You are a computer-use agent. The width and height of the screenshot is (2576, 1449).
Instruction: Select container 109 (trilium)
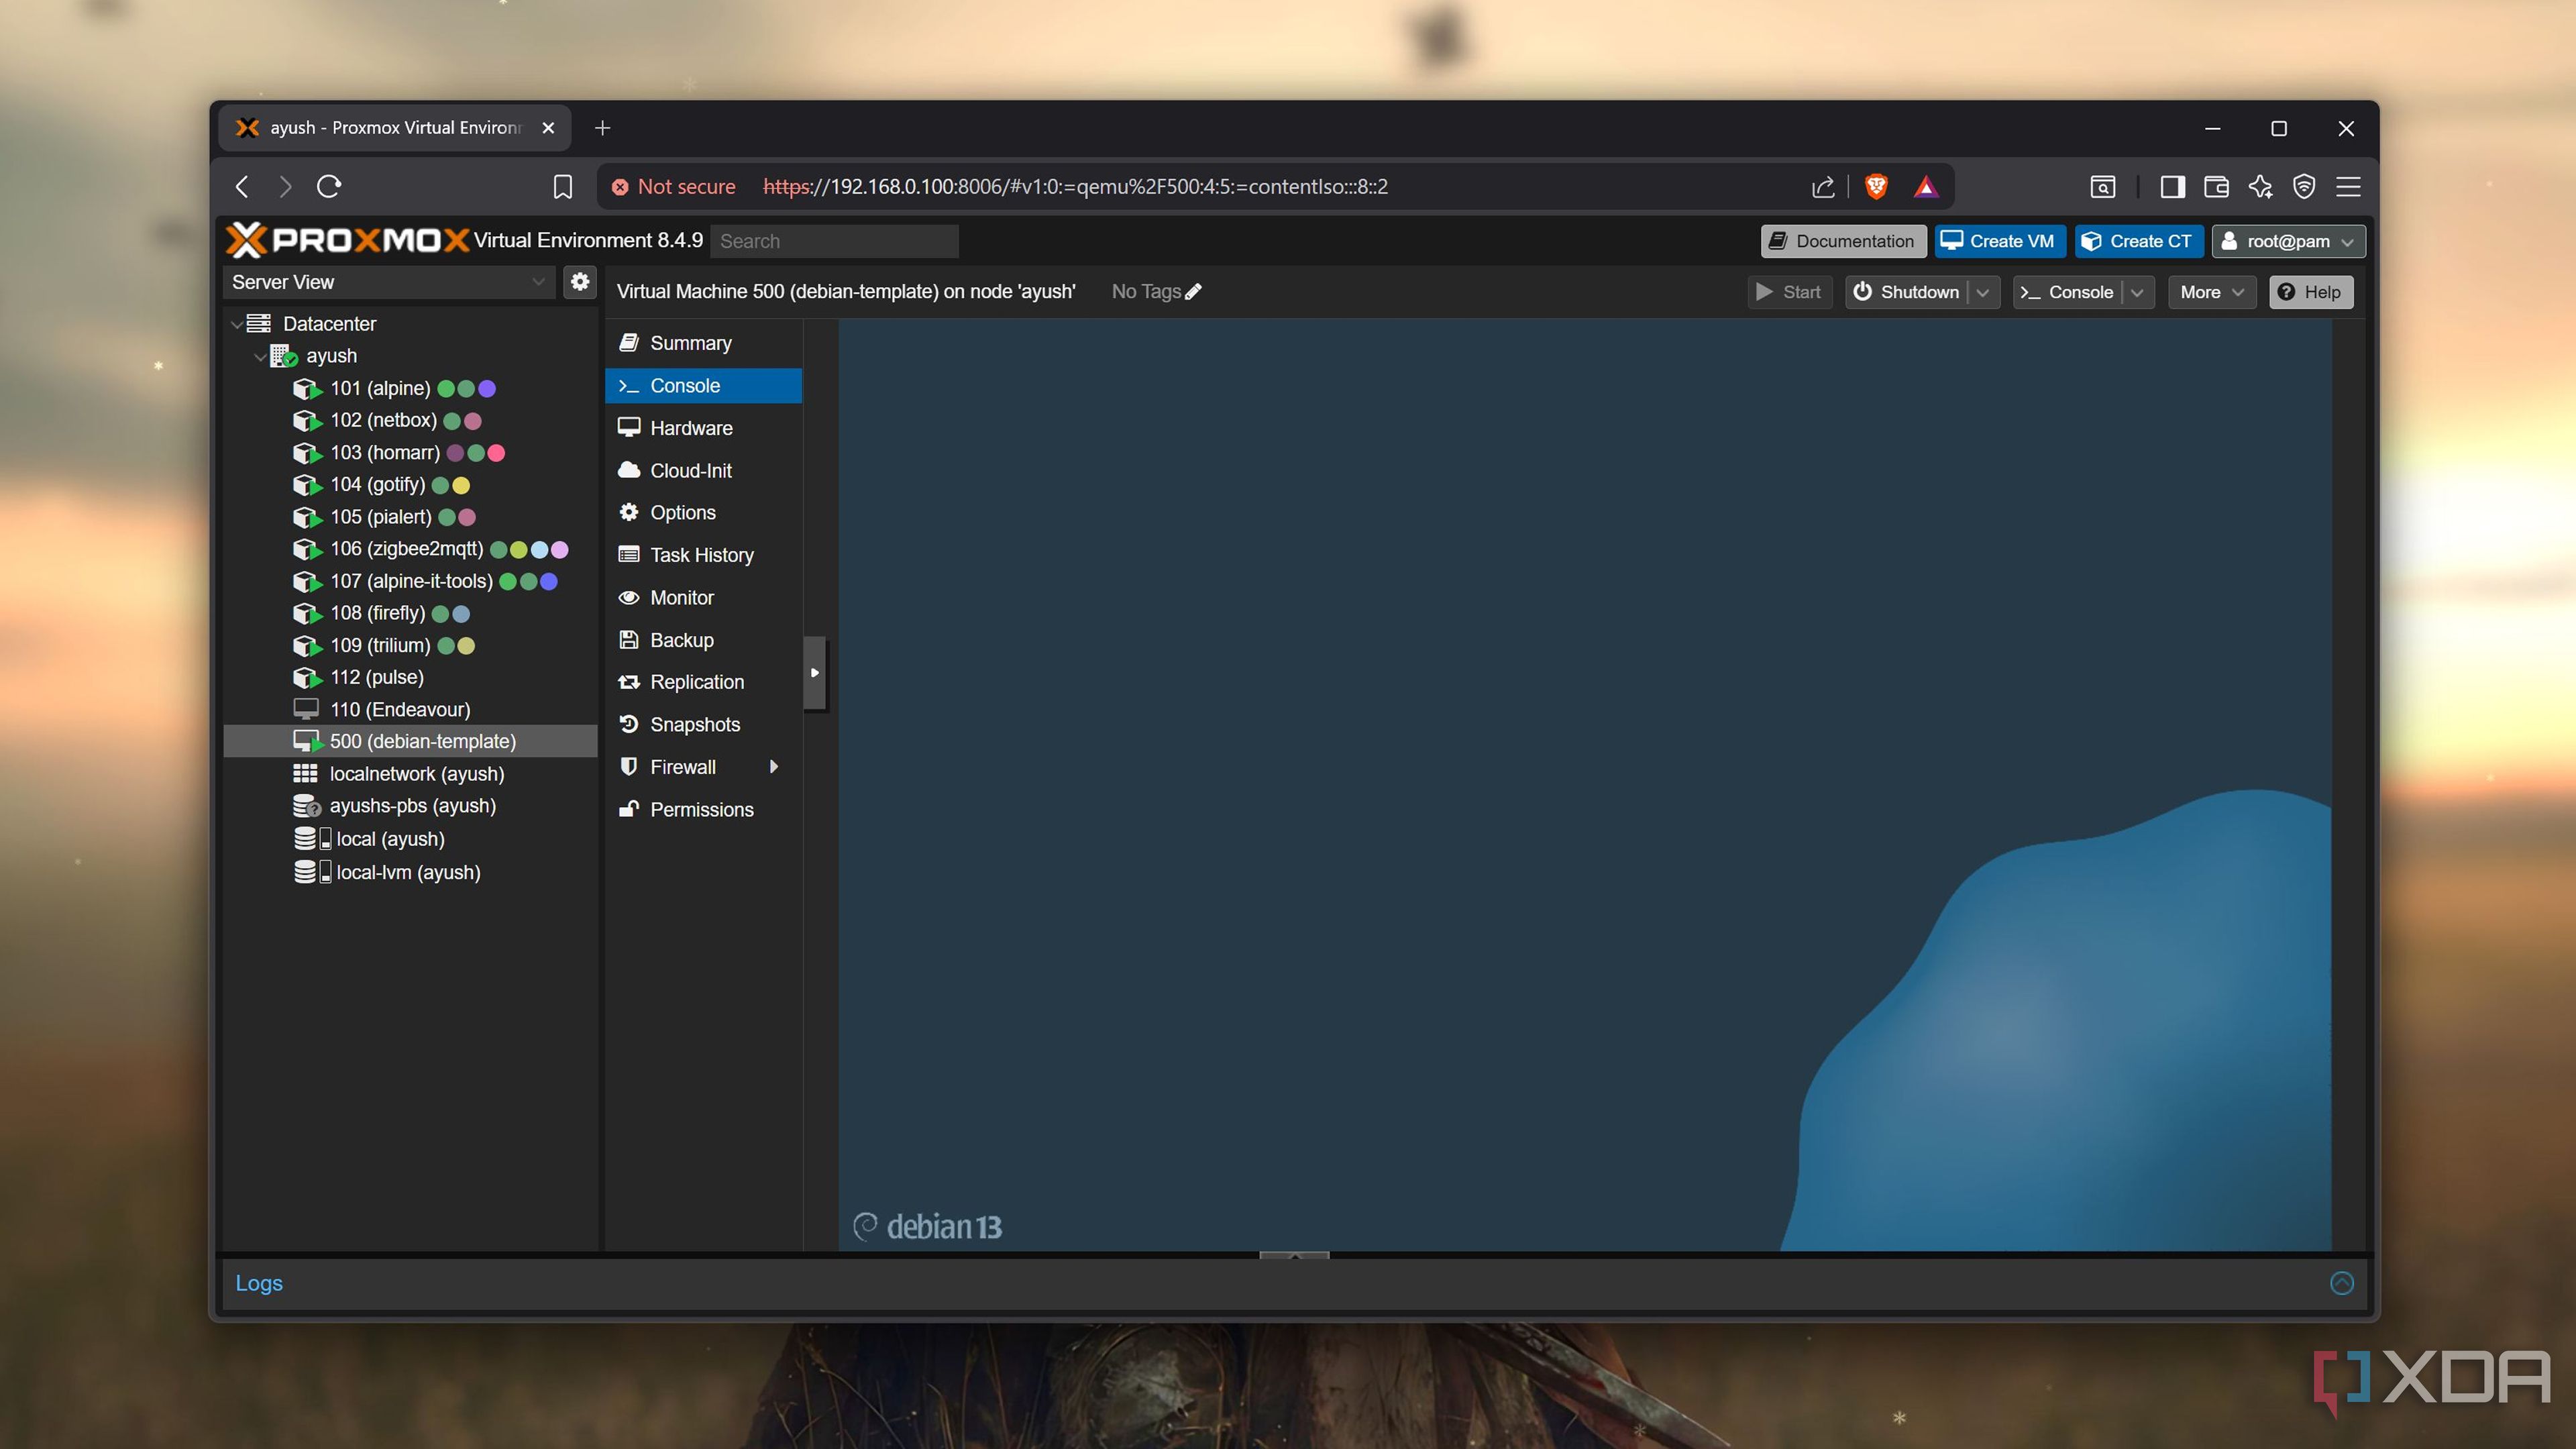[x=410, y=645]
